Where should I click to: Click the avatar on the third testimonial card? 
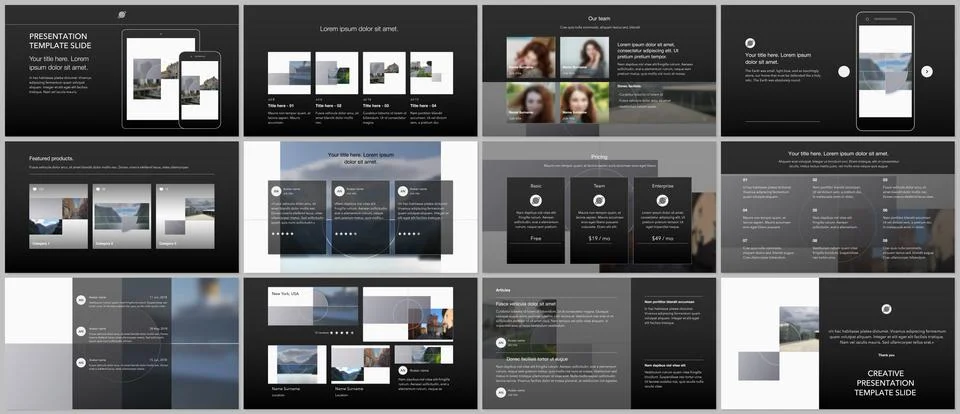click(403, 191)
